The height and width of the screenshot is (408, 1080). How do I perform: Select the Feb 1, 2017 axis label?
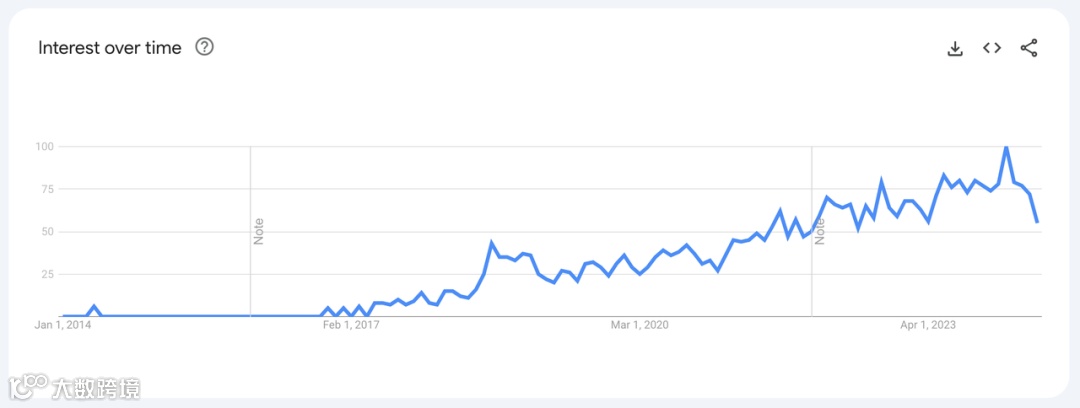[351, 325]
